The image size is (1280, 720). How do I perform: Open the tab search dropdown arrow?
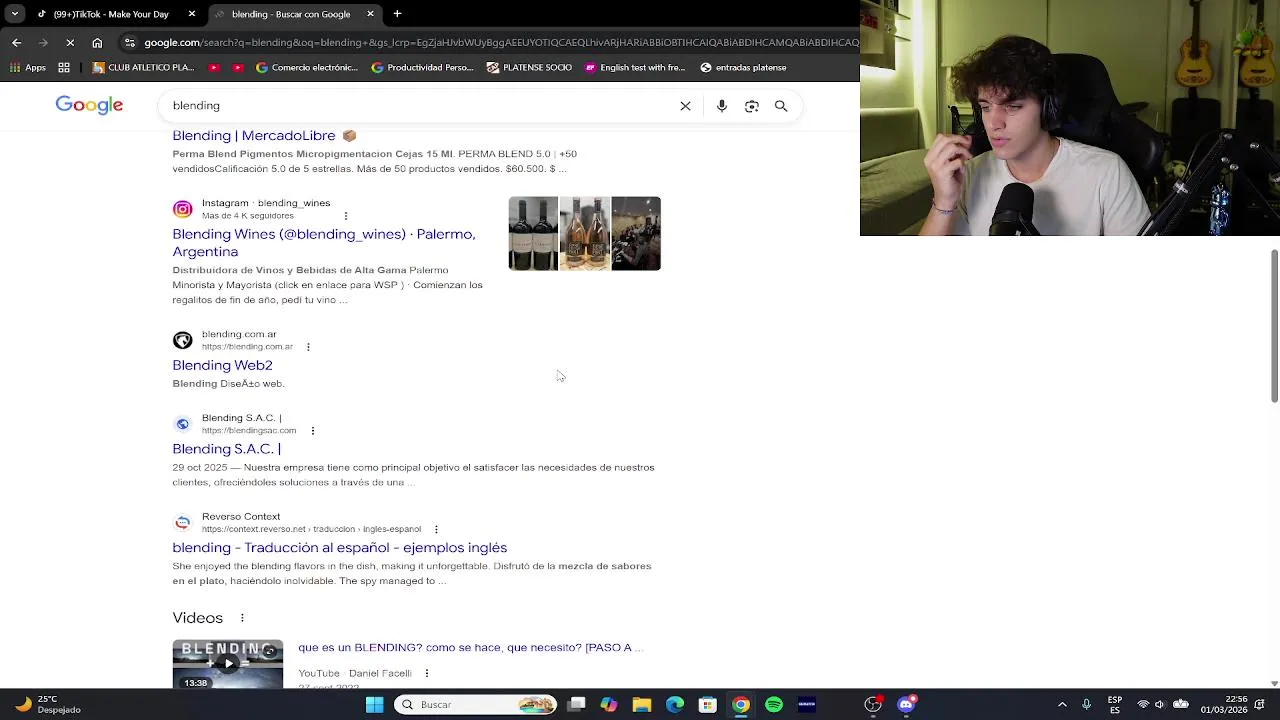pyautogui.click(x=14, y=14)
